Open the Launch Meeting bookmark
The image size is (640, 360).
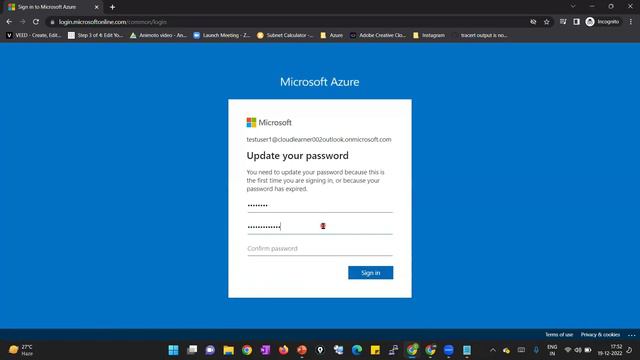point(222,36)
